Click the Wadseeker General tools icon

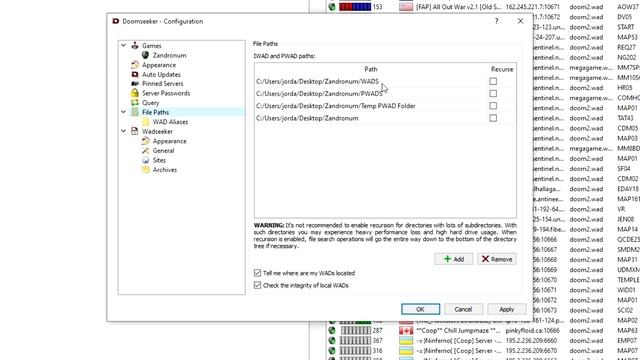[145, 151]
